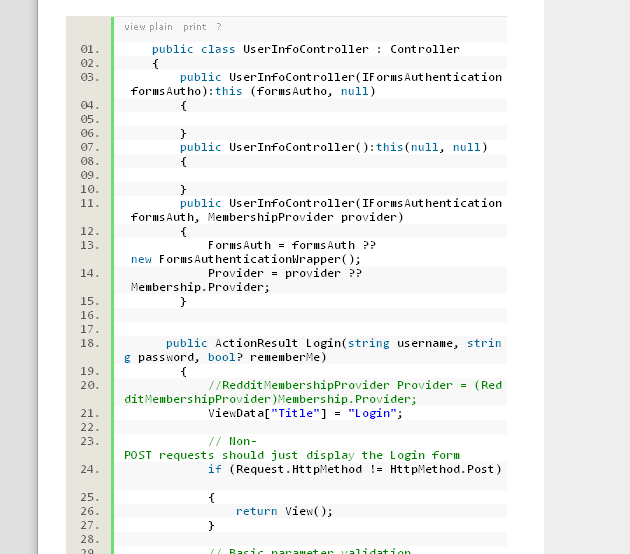
Task: Select line number 18.
Action: [90, 343]
